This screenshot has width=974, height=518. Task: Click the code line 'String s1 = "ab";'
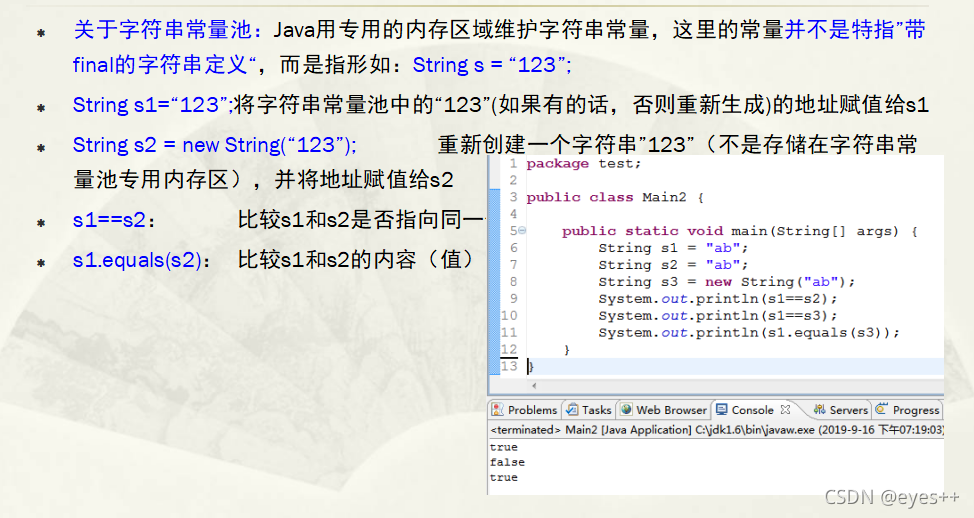(673, 248)
